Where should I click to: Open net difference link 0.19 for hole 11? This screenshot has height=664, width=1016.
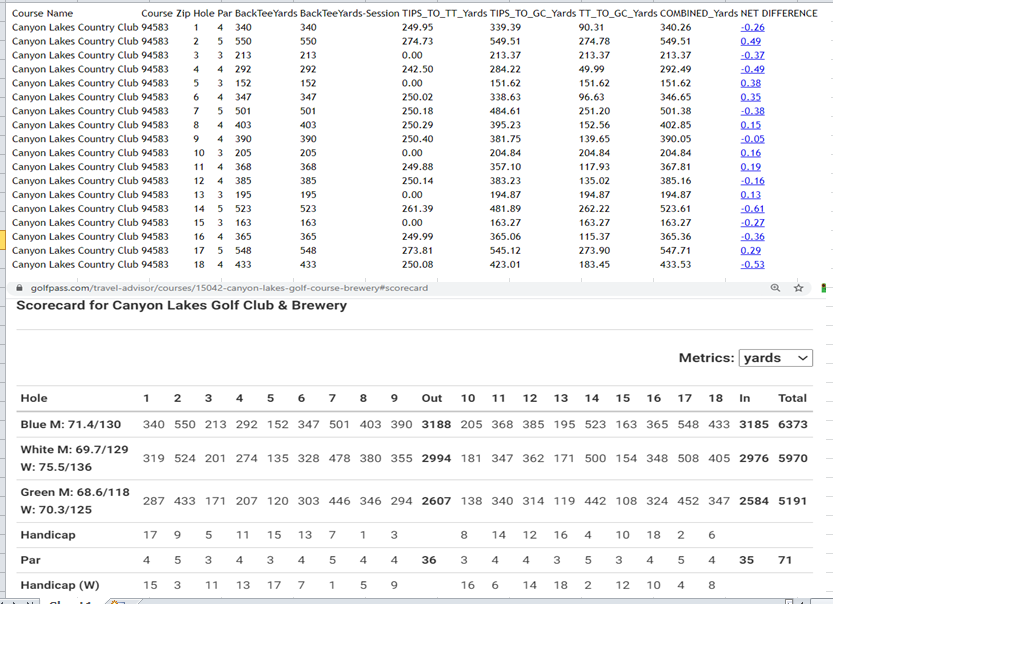pyautogui.click(x=750, y=166)
